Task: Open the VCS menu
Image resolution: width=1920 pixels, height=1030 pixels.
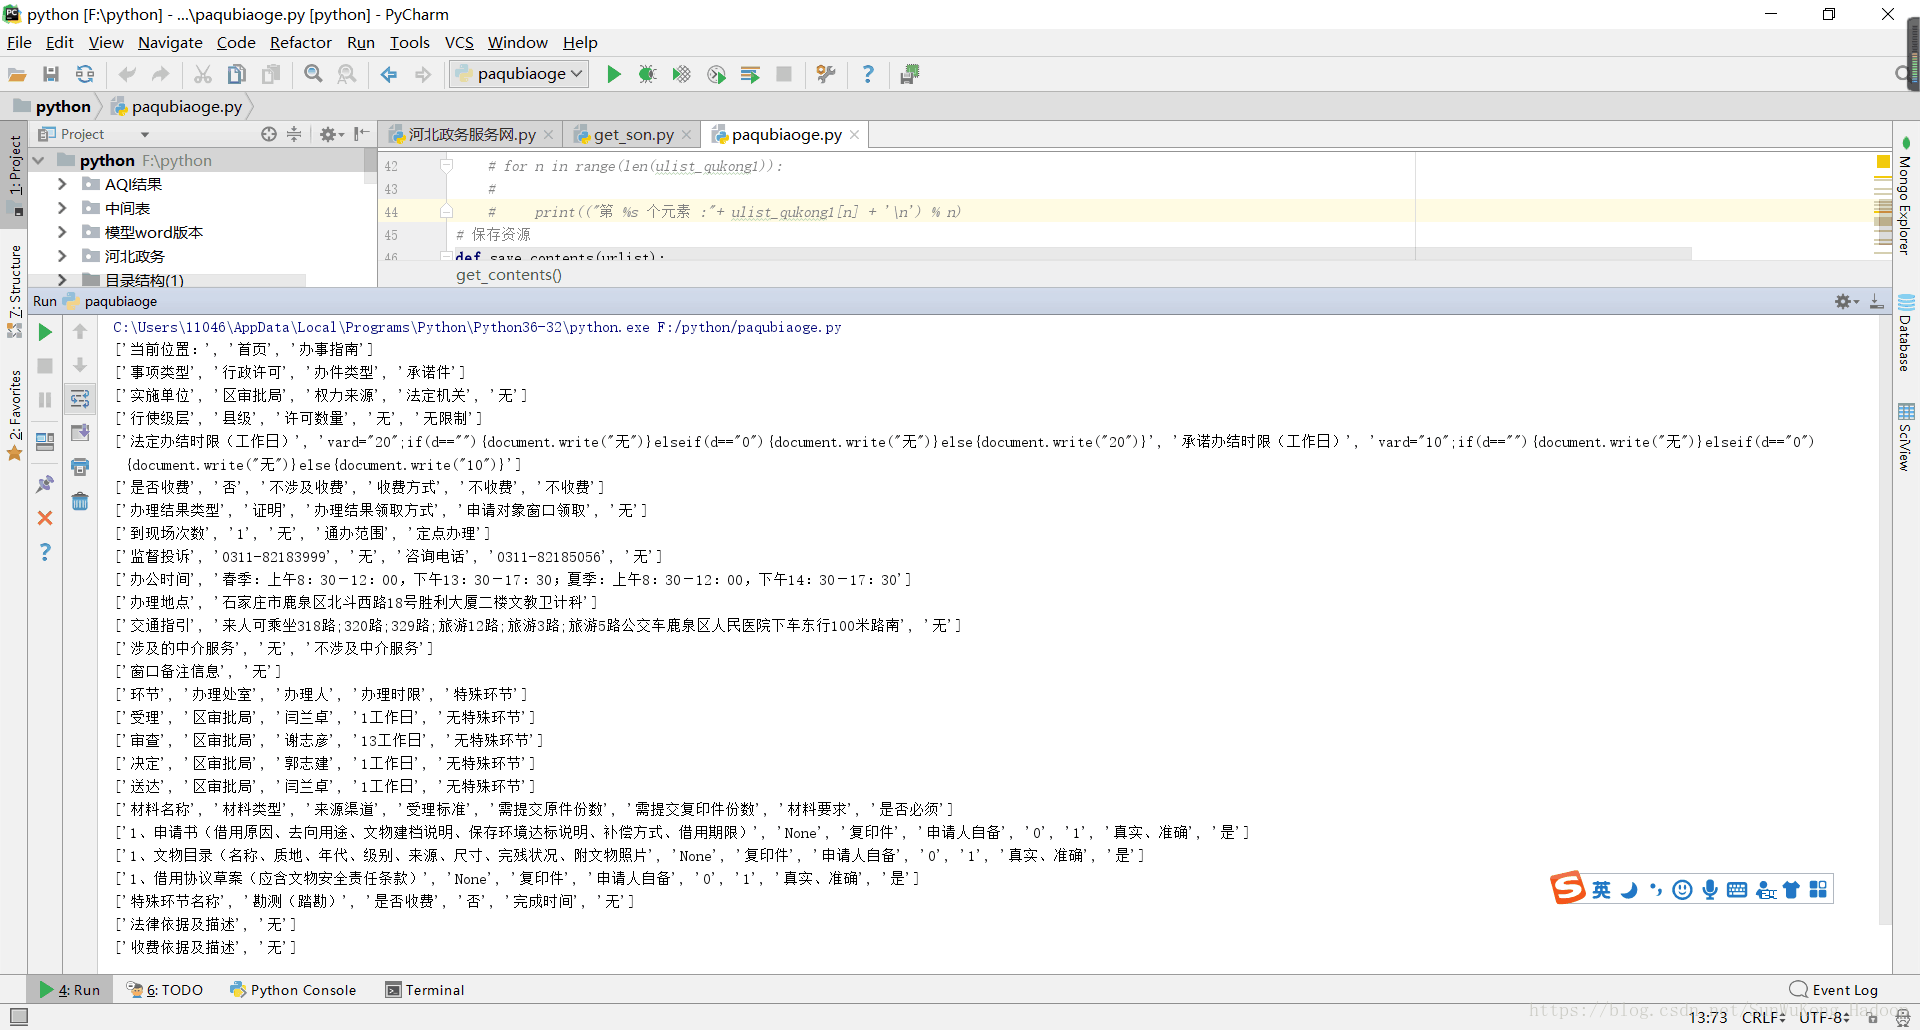Action: coord(459,42)
